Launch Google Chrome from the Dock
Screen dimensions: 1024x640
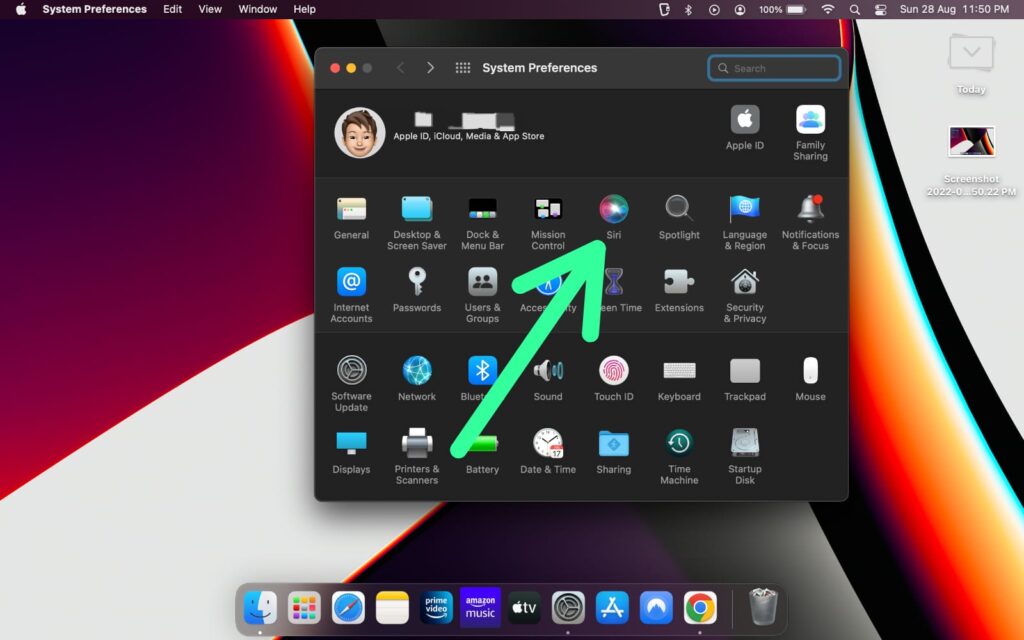tap(700, 608)
